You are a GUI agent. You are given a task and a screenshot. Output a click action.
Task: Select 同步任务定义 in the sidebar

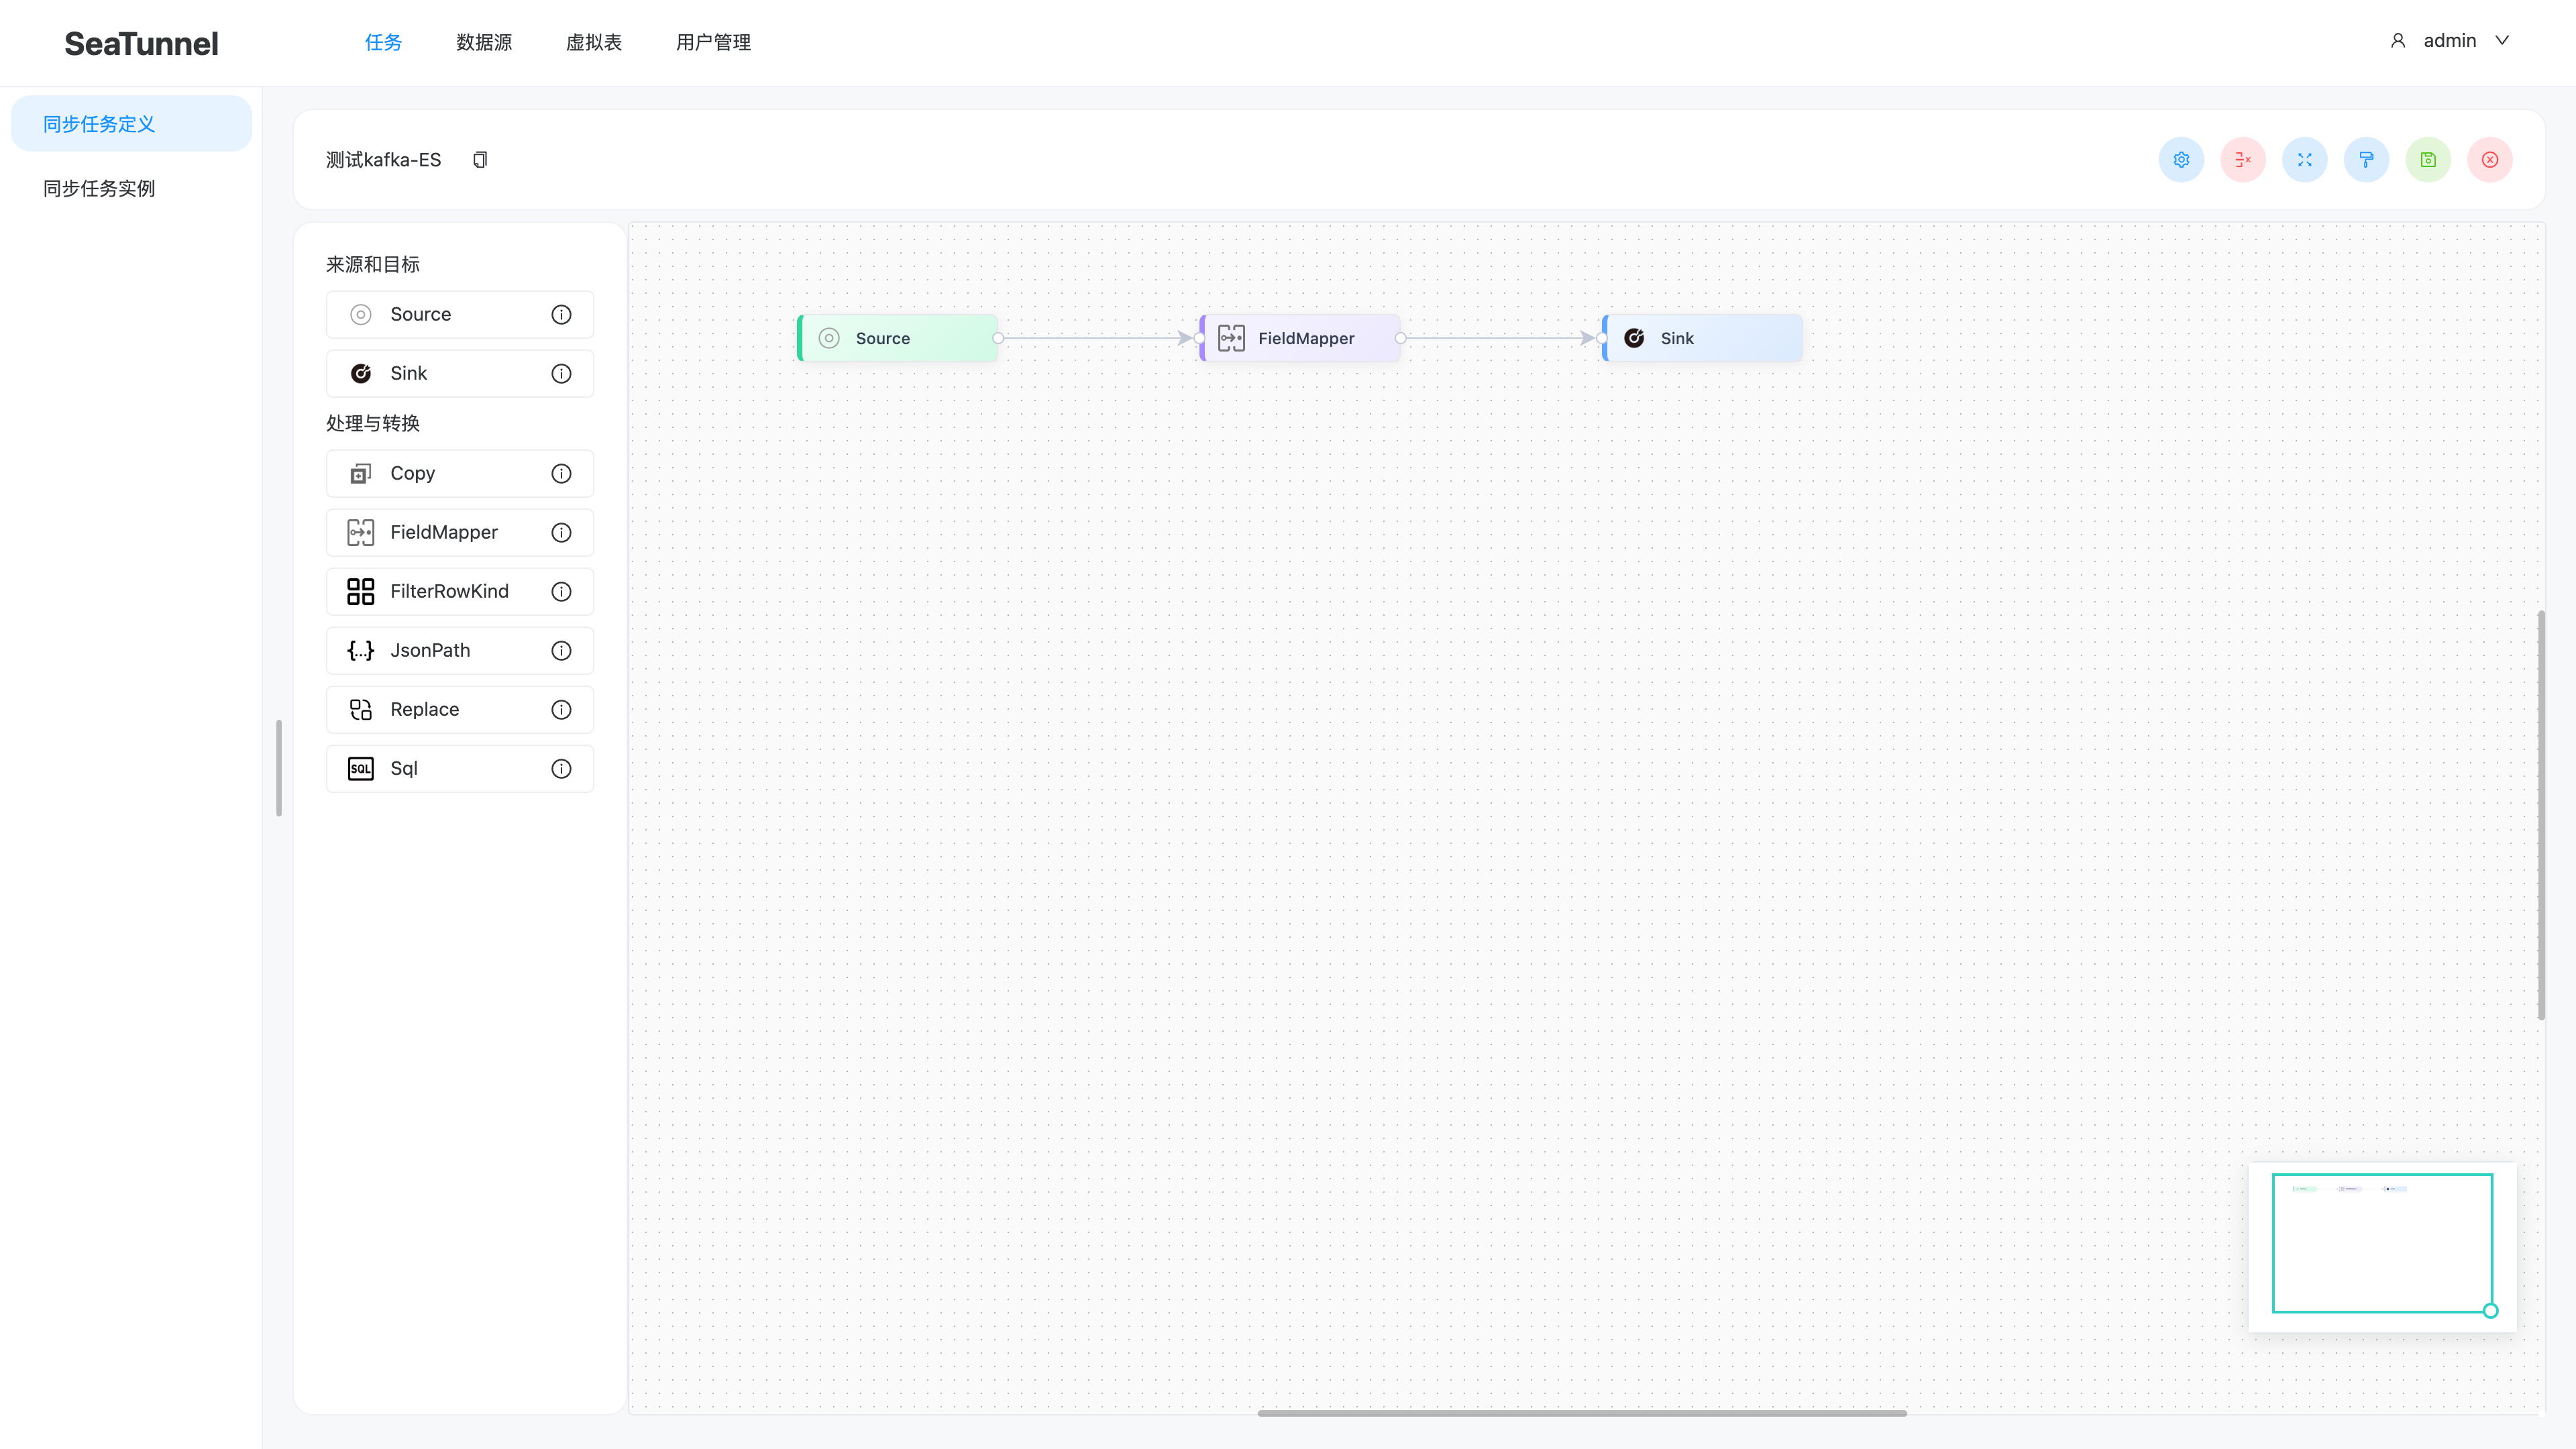pos(99,124)
